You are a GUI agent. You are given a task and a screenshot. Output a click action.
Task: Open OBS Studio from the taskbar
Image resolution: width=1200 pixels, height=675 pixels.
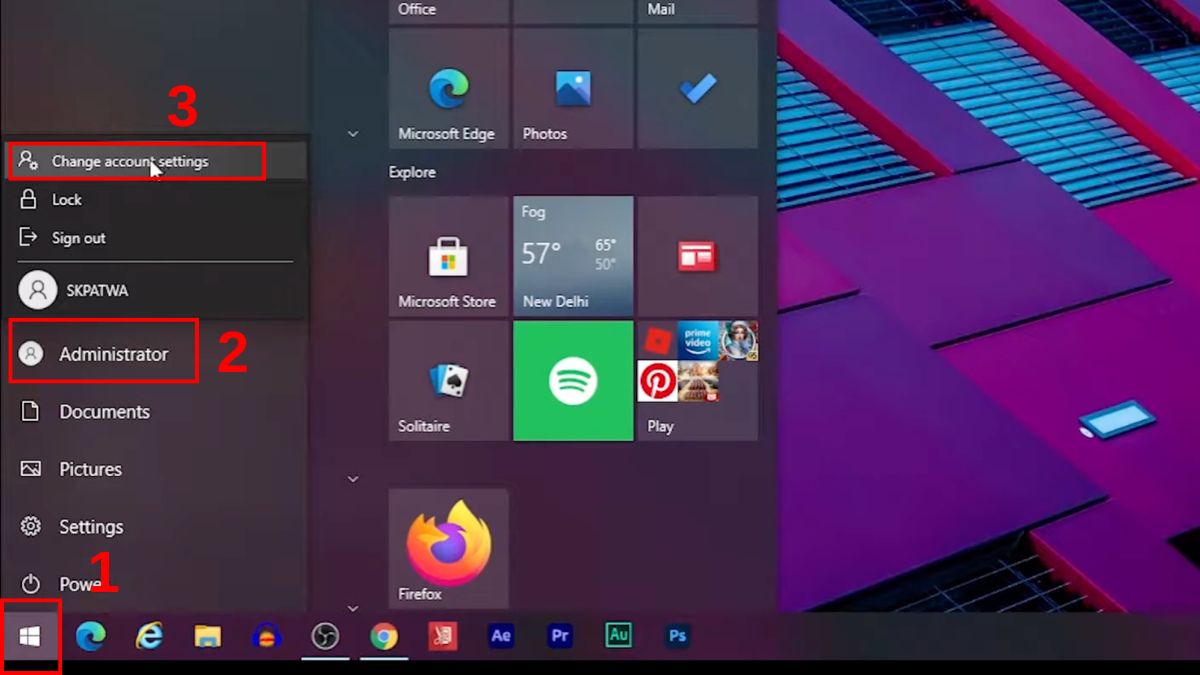tap(325, 635)
